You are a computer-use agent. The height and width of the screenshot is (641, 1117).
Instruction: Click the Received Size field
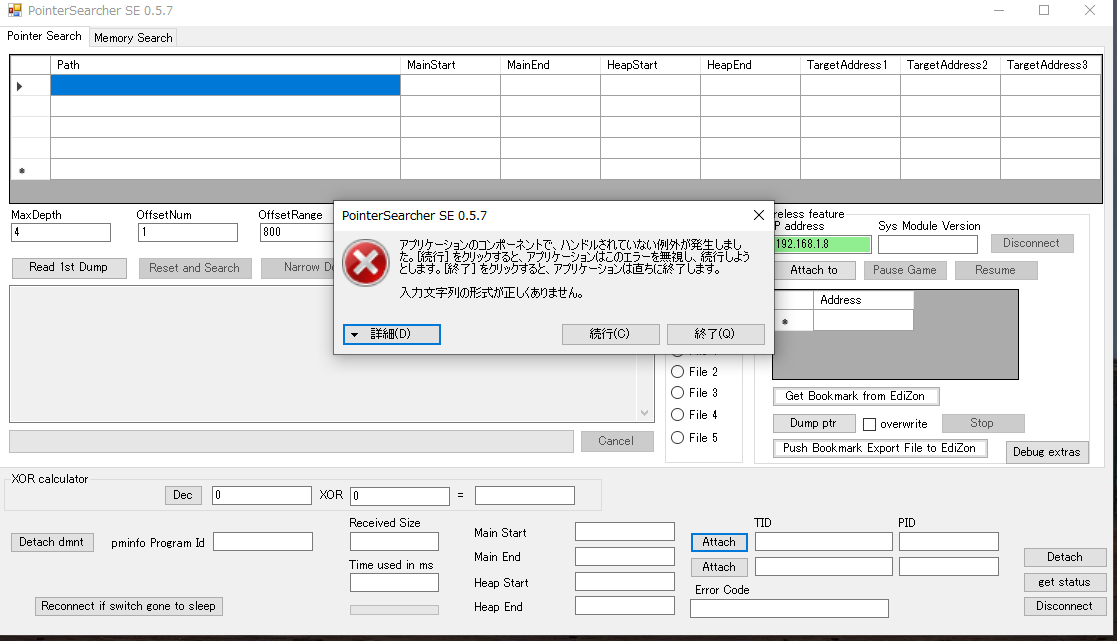(x=394, y=542)
